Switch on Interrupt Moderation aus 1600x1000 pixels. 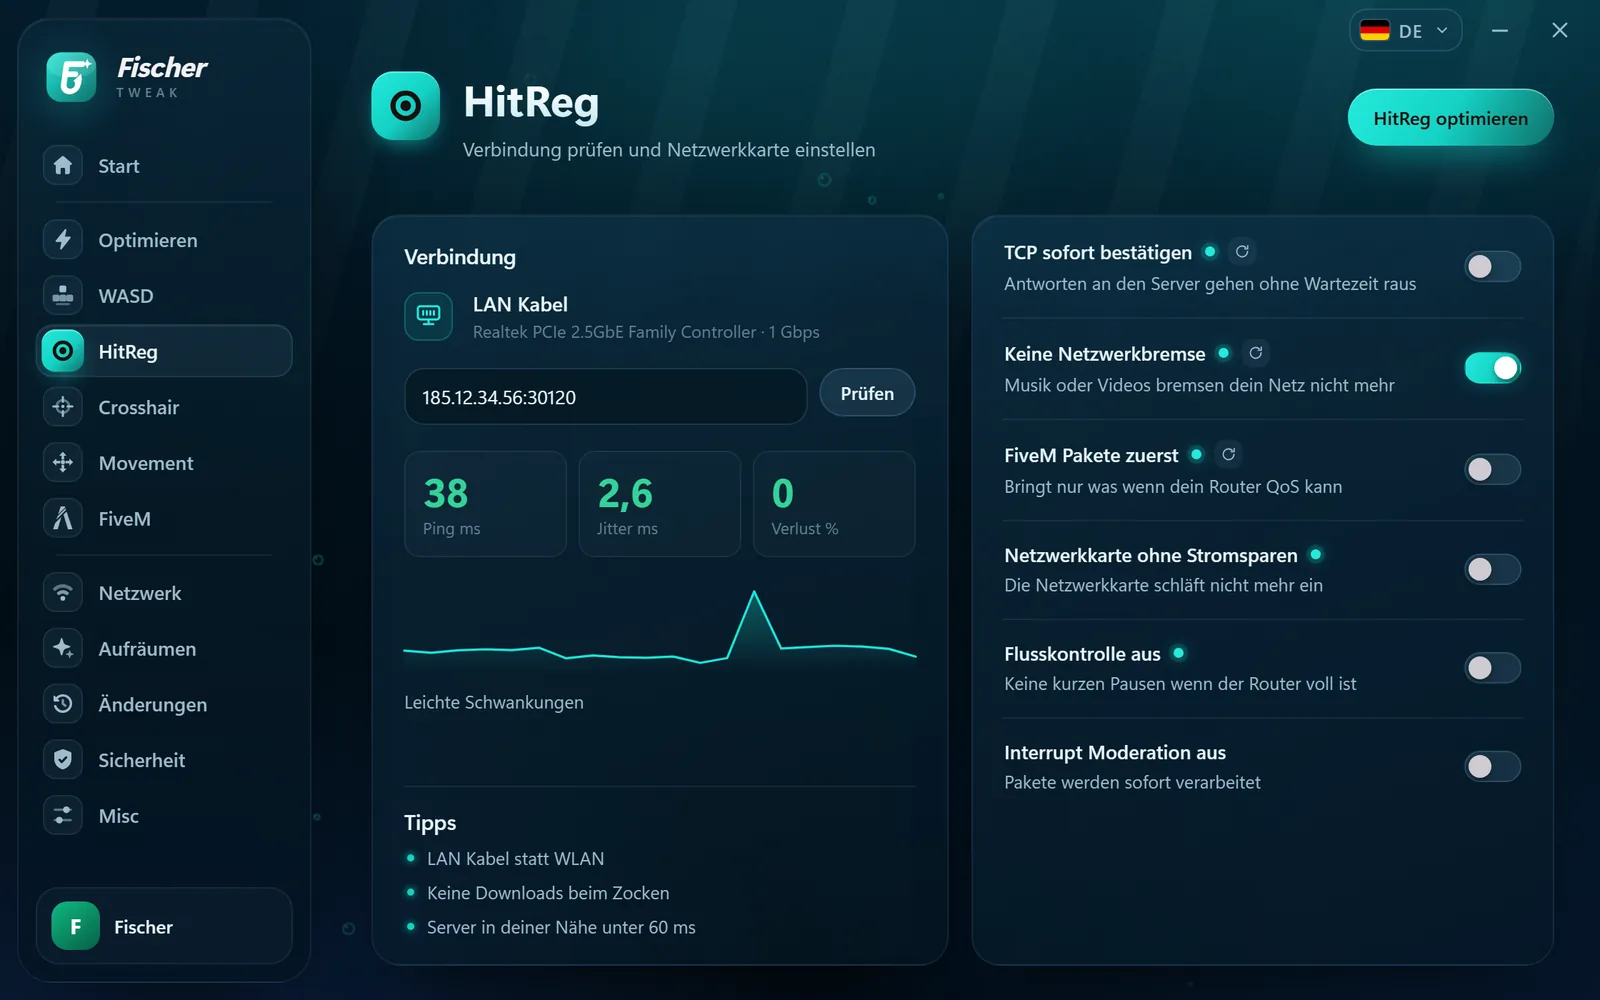click(1492, 767)
